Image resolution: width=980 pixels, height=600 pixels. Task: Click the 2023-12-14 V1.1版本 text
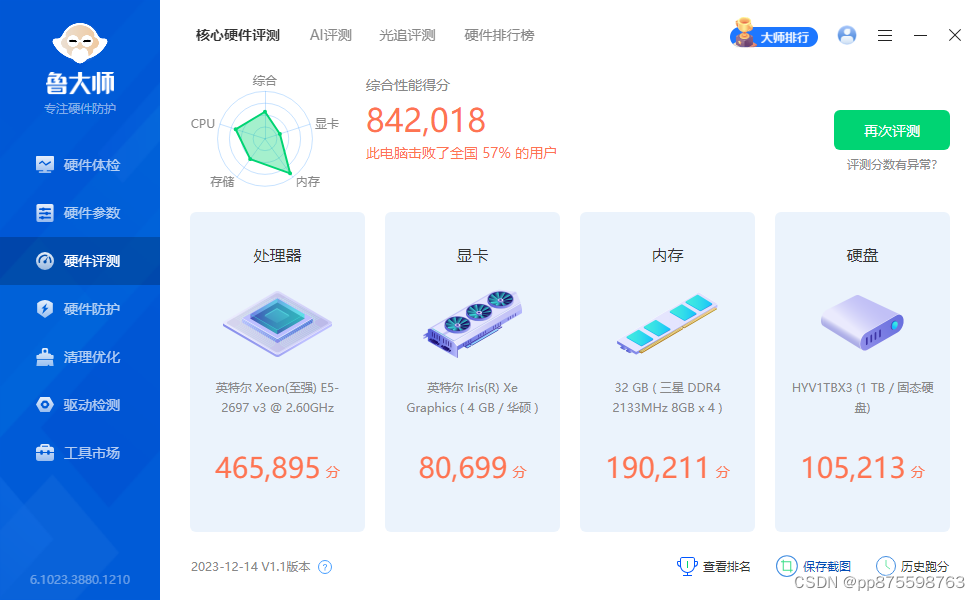tap(251, 567)
